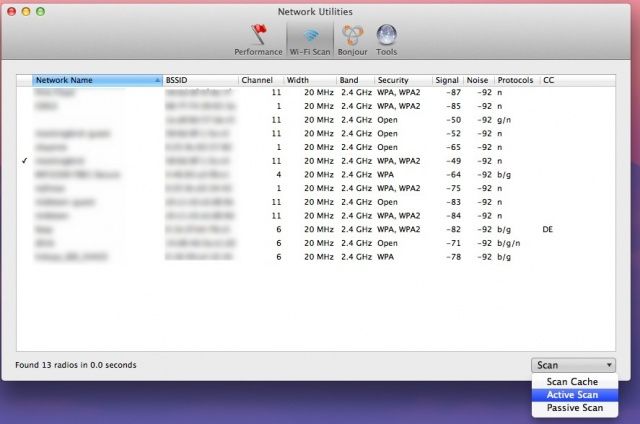Select the Wi-Fi Scan toolbar icon
The width and height of the screenshot is (640, 424).
(308, 40)
